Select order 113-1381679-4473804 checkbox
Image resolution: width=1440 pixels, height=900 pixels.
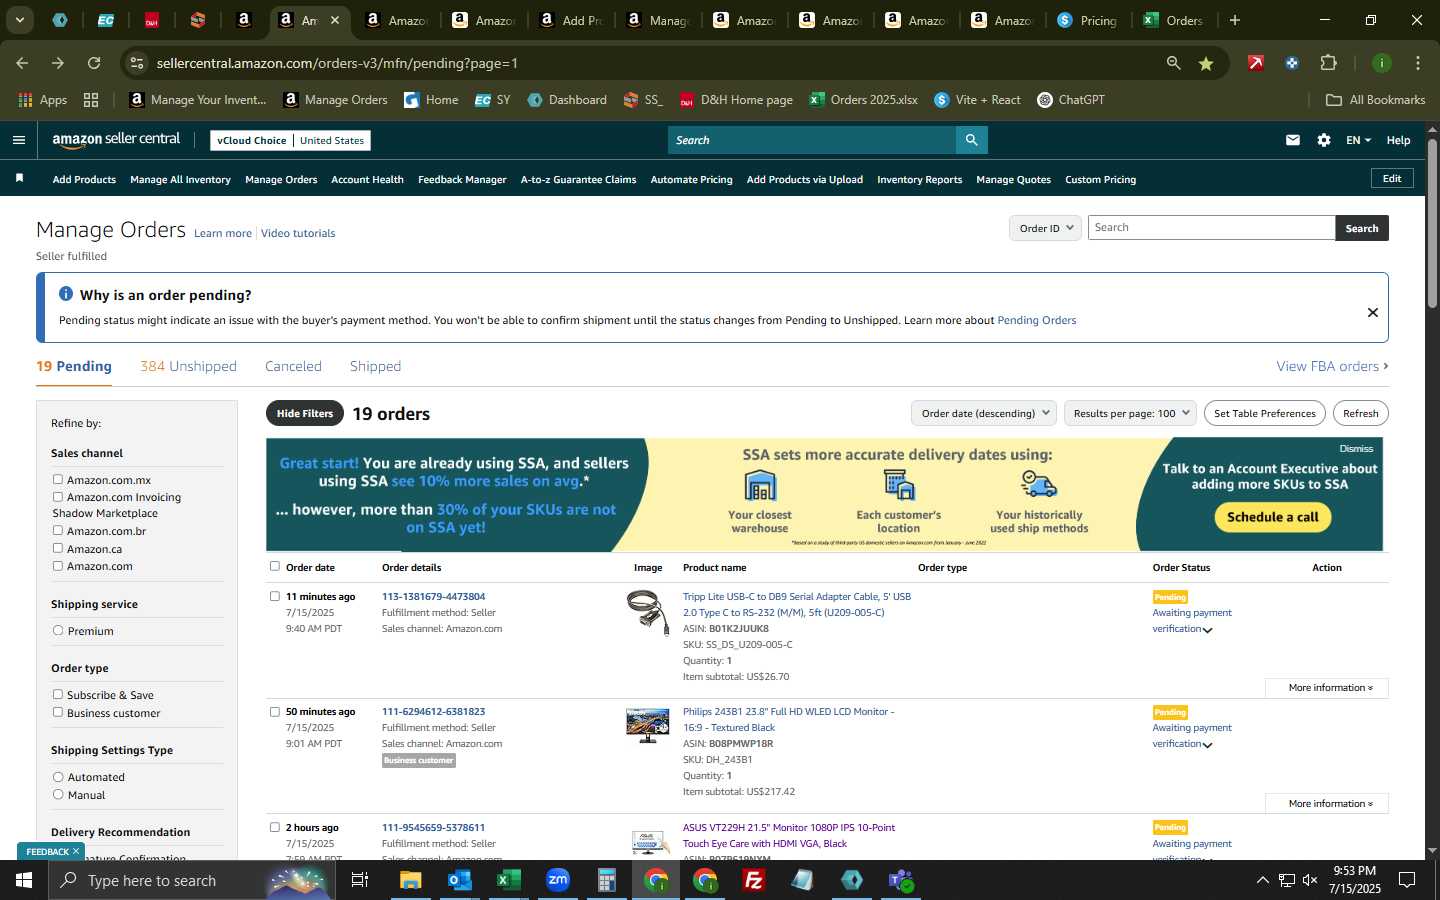point(275,596)
